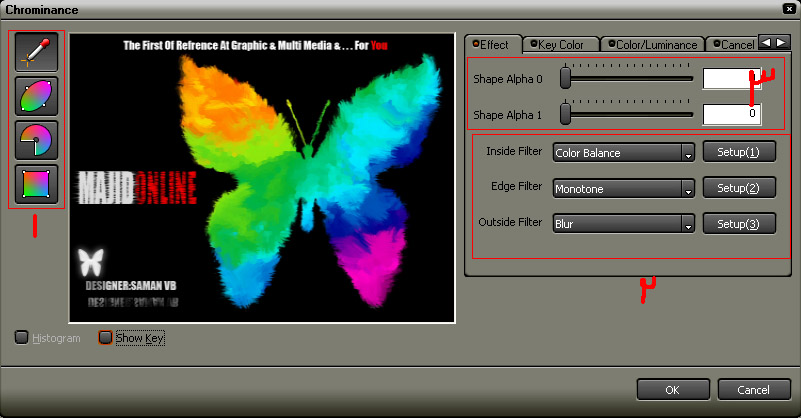Close the Chrominance dialog window

tap(789, 9)
